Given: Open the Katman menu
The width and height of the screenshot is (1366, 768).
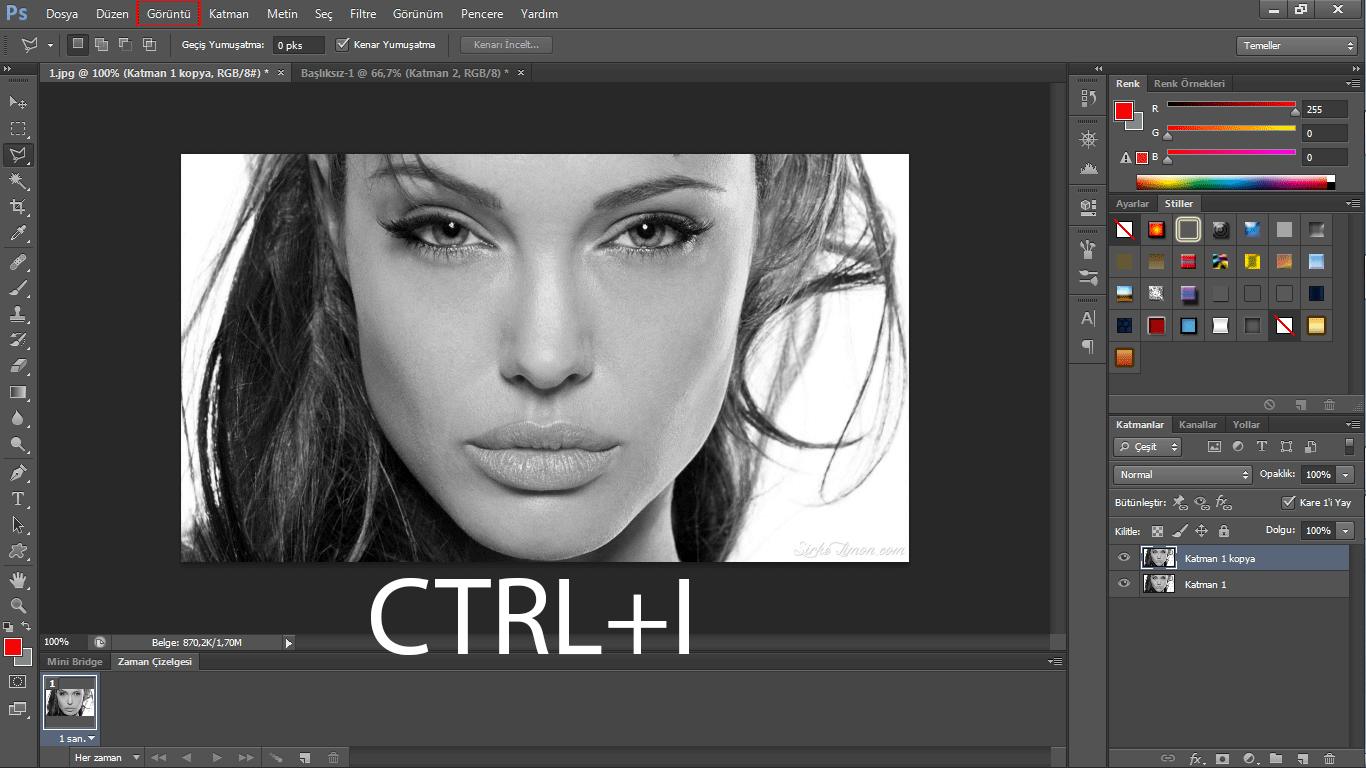Looking at the screenshot, I should pos(229,14).
